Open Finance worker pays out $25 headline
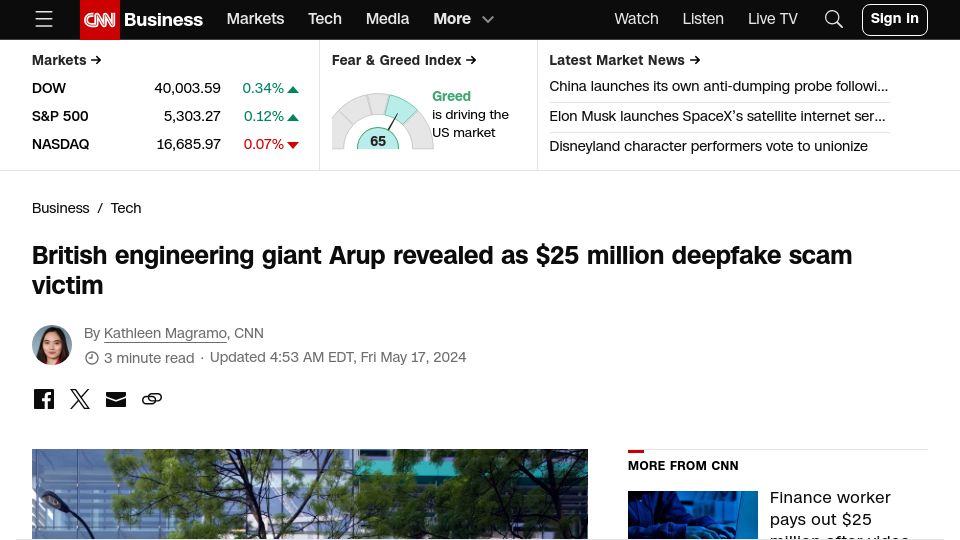 pos(839,514)
